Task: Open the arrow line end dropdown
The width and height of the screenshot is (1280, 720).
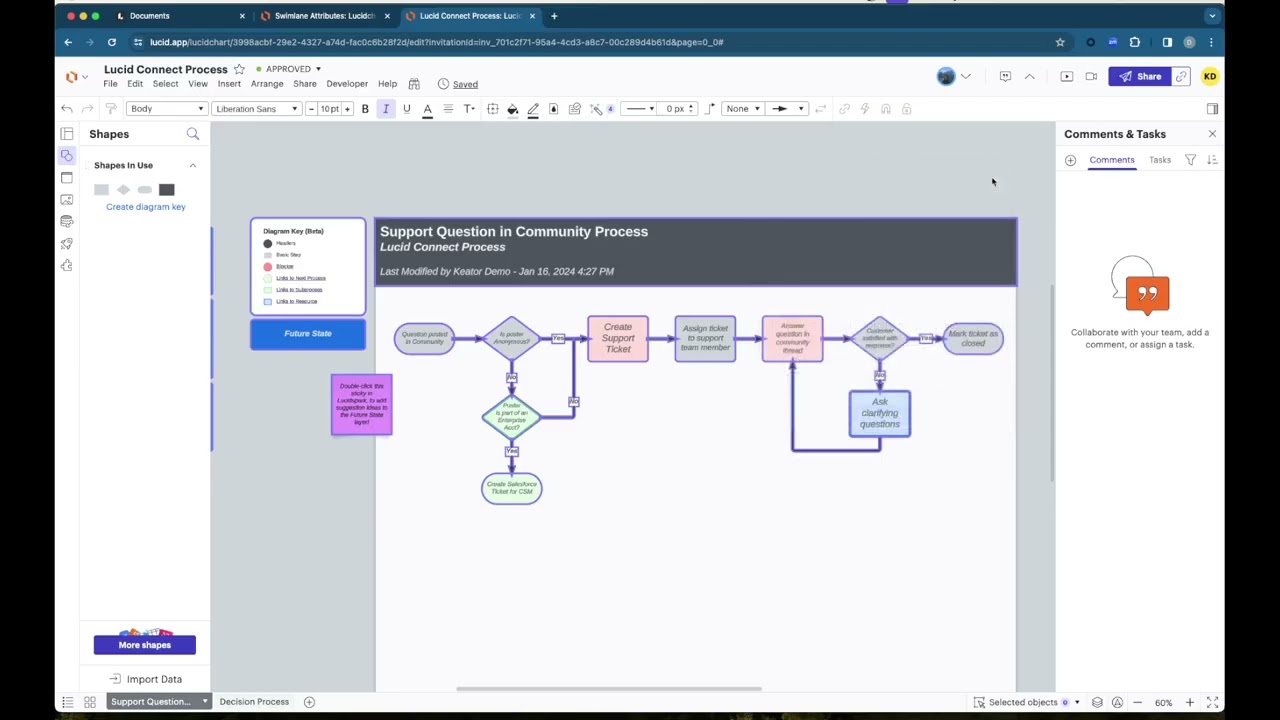Action: 786,109
